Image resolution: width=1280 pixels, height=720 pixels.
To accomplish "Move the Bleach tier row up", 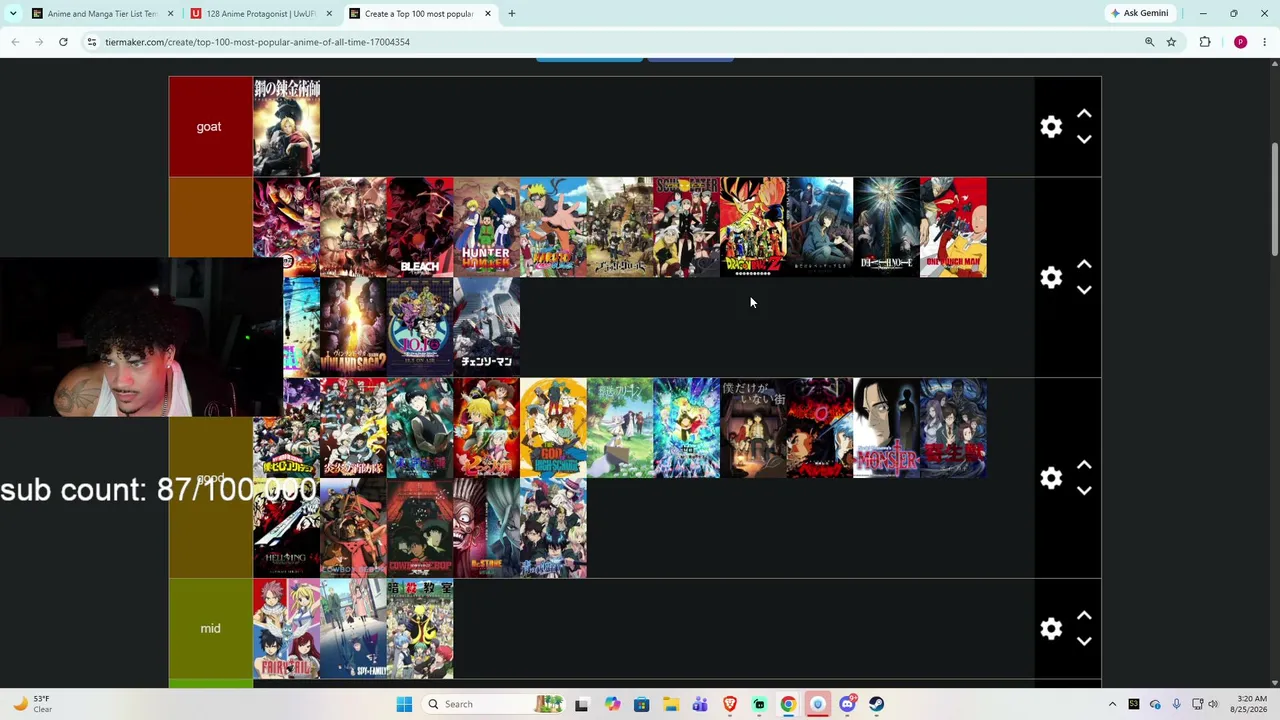I will coord(1084,264).
